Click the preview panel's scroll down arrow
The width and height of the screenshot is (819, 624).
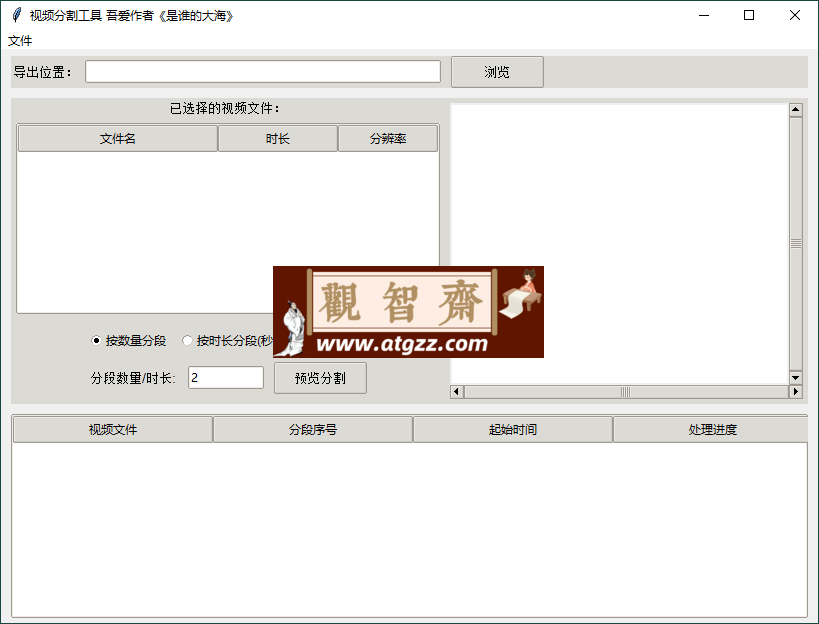click(x=795, y=378)
